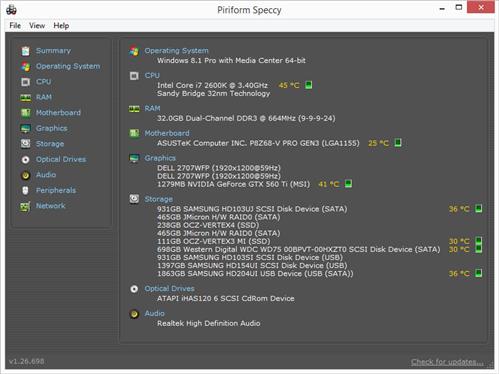This screenshot has height=374, width=499.
Task: Click the Optical Drives heading link in the summary
Action: 169,289
